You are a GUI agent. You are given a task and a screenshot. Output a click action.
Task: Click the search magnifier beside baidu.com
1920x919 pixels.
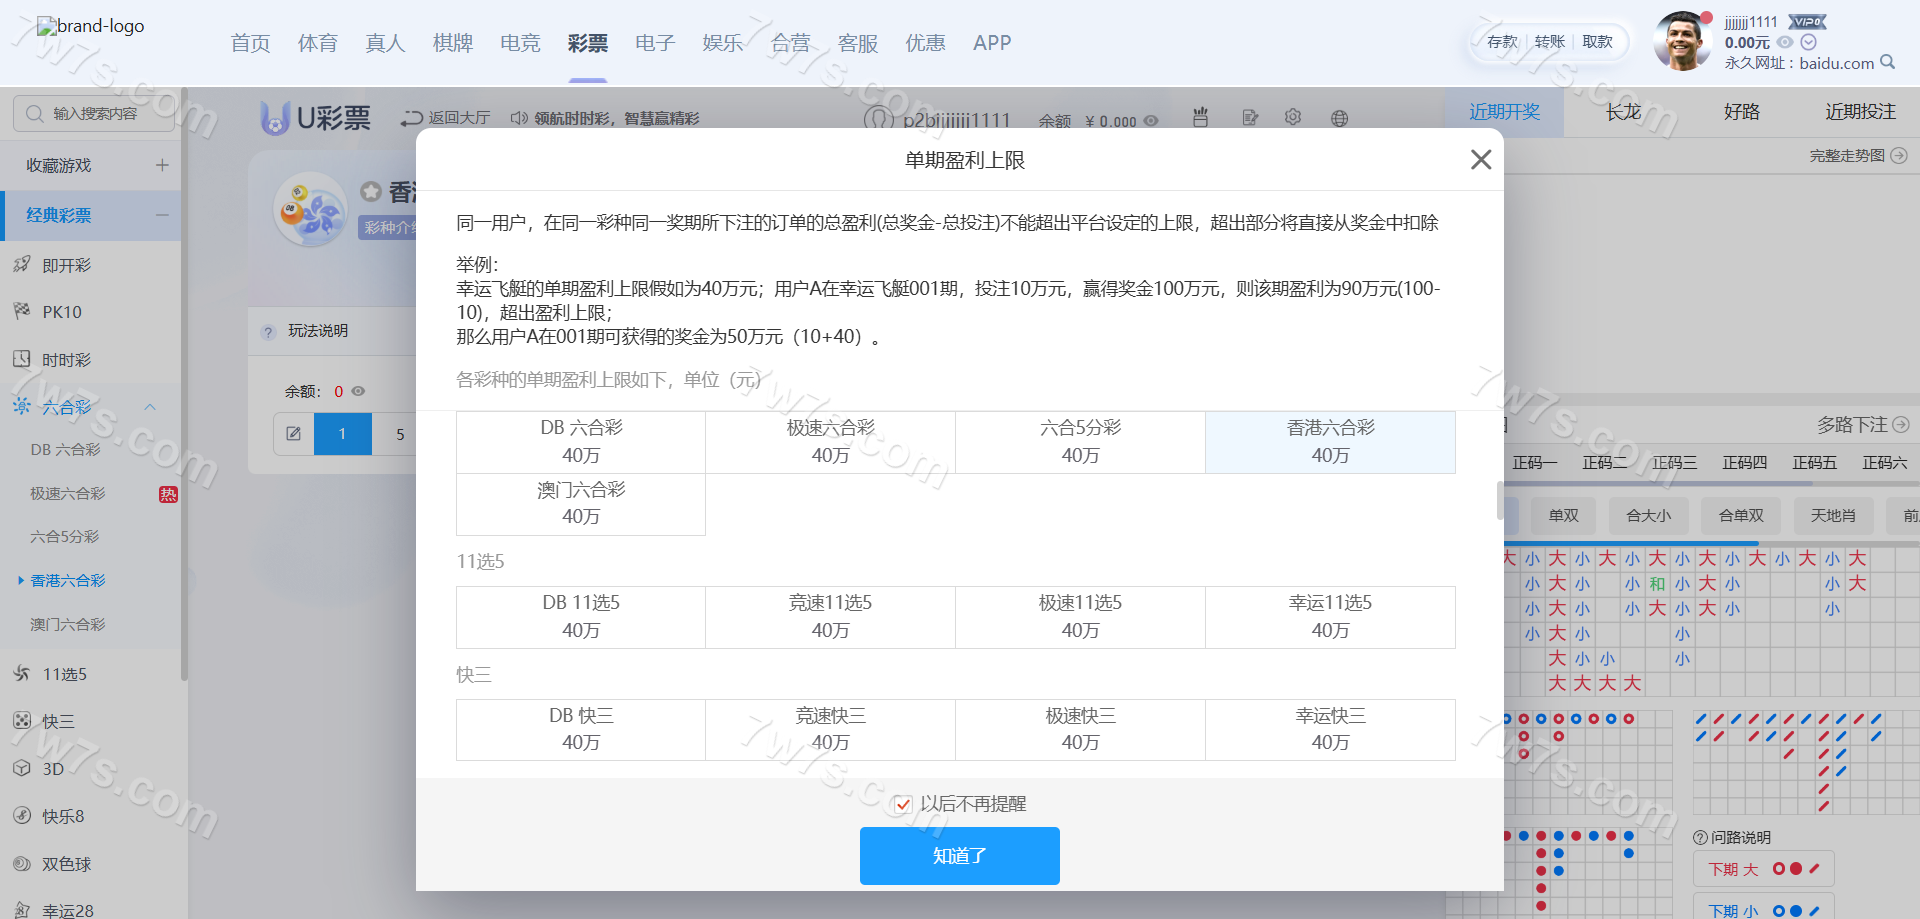1887,62
